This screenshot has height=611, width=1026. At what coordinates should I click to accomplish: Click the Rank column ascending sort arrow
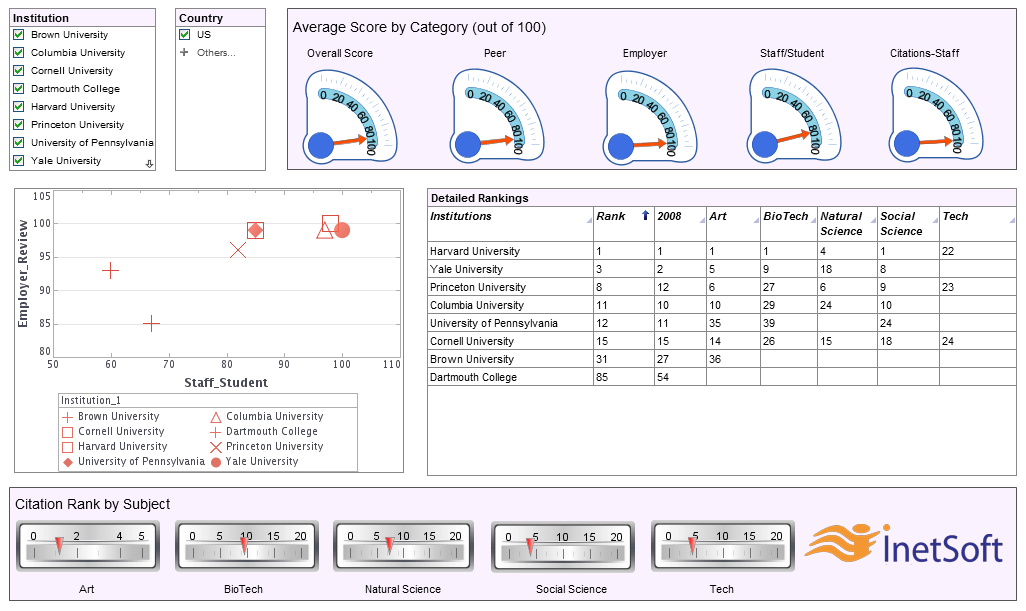[x=645, y=215]
